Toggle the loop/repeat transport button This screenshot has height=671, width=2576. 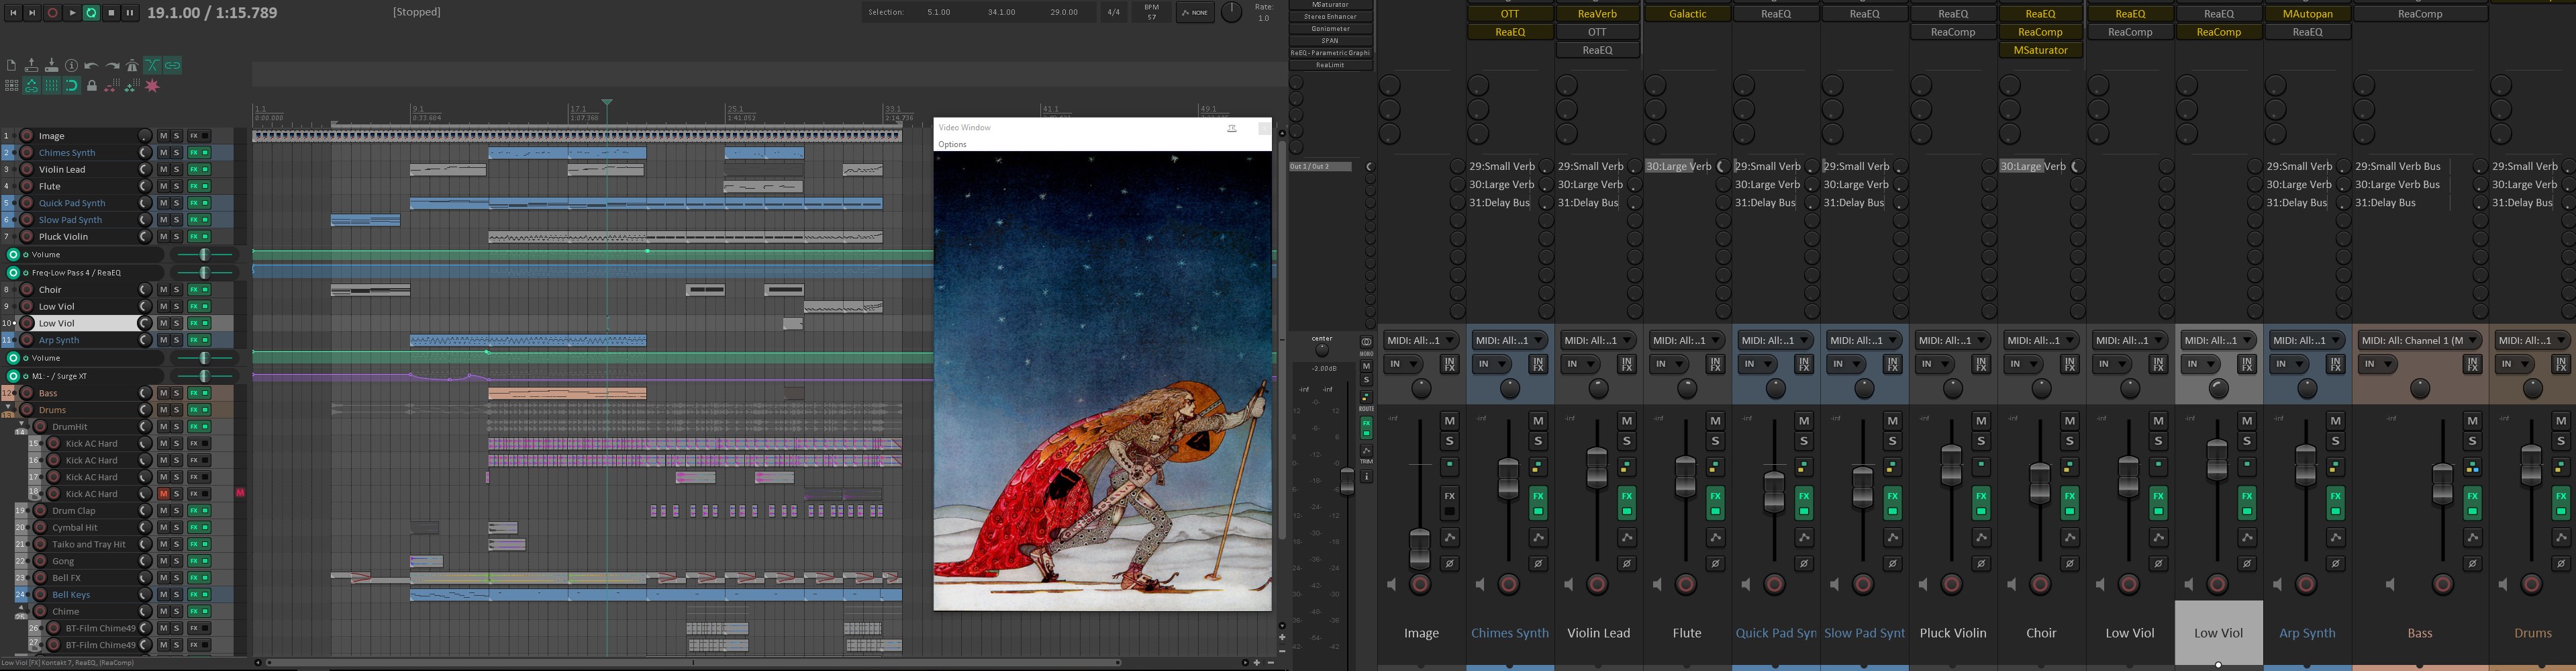pyautogui.click(x=91, y=13)
